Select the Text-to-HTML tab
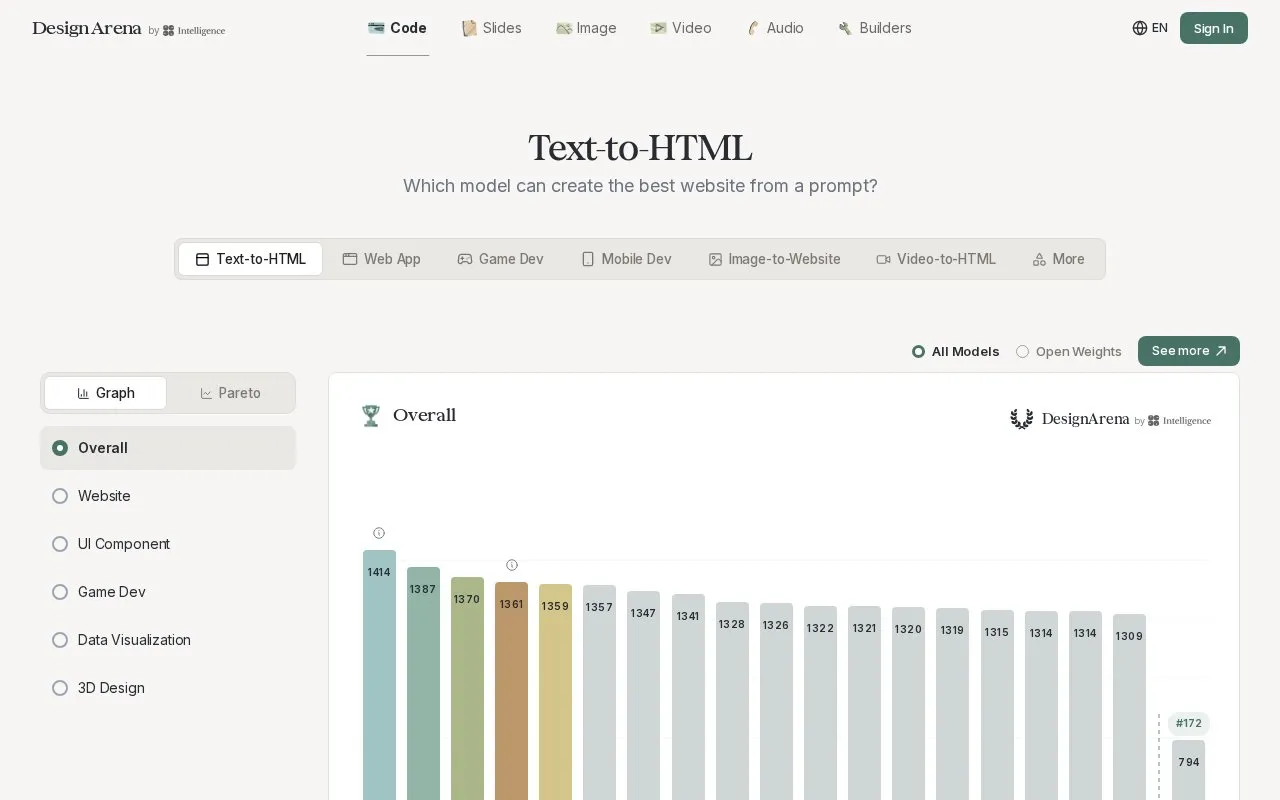 [250, 259]
